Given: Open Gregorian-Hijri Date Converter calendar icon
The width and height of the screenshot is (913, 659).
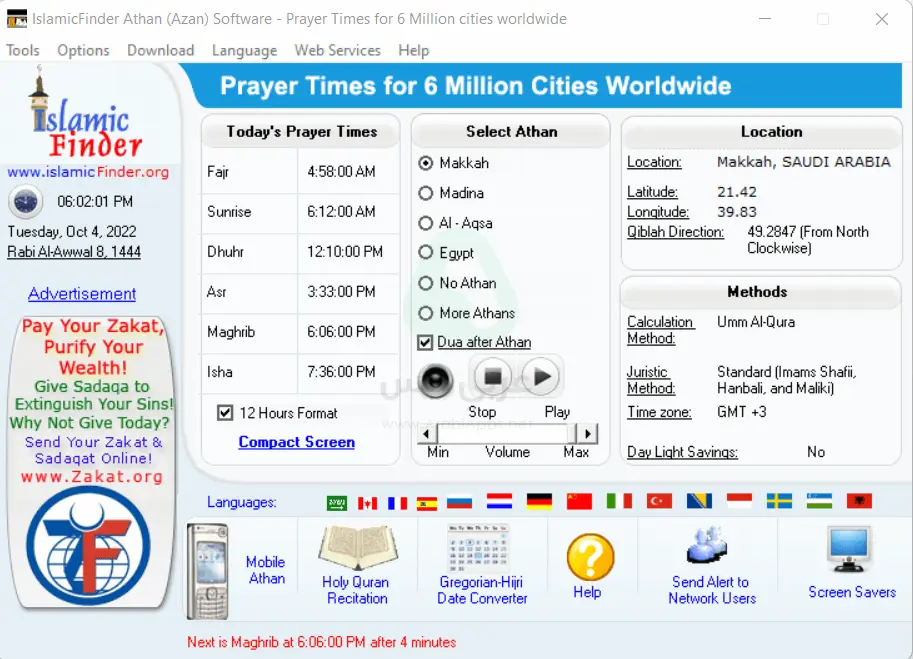Looking at the screenshot, I should pos(481,549).
